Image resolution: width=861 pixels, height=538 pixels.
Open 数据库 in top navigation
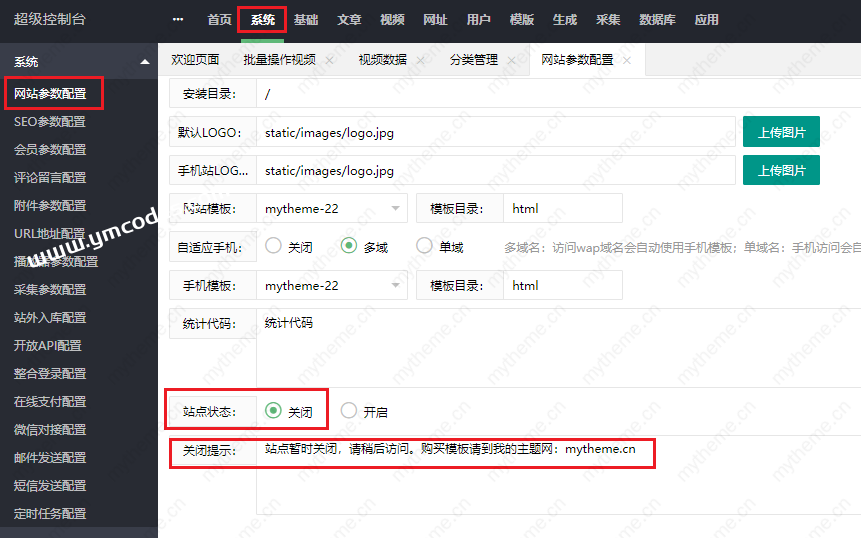657,20
